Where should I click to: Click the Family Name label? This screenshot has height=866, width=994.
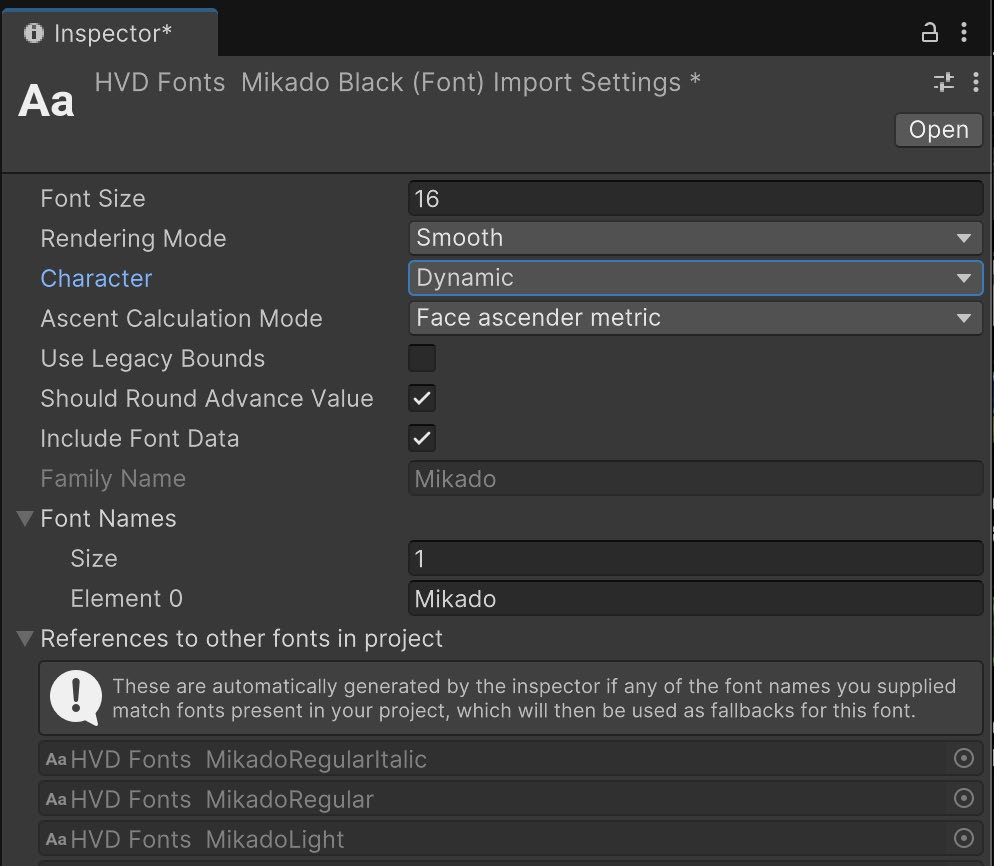coord(113,479)
